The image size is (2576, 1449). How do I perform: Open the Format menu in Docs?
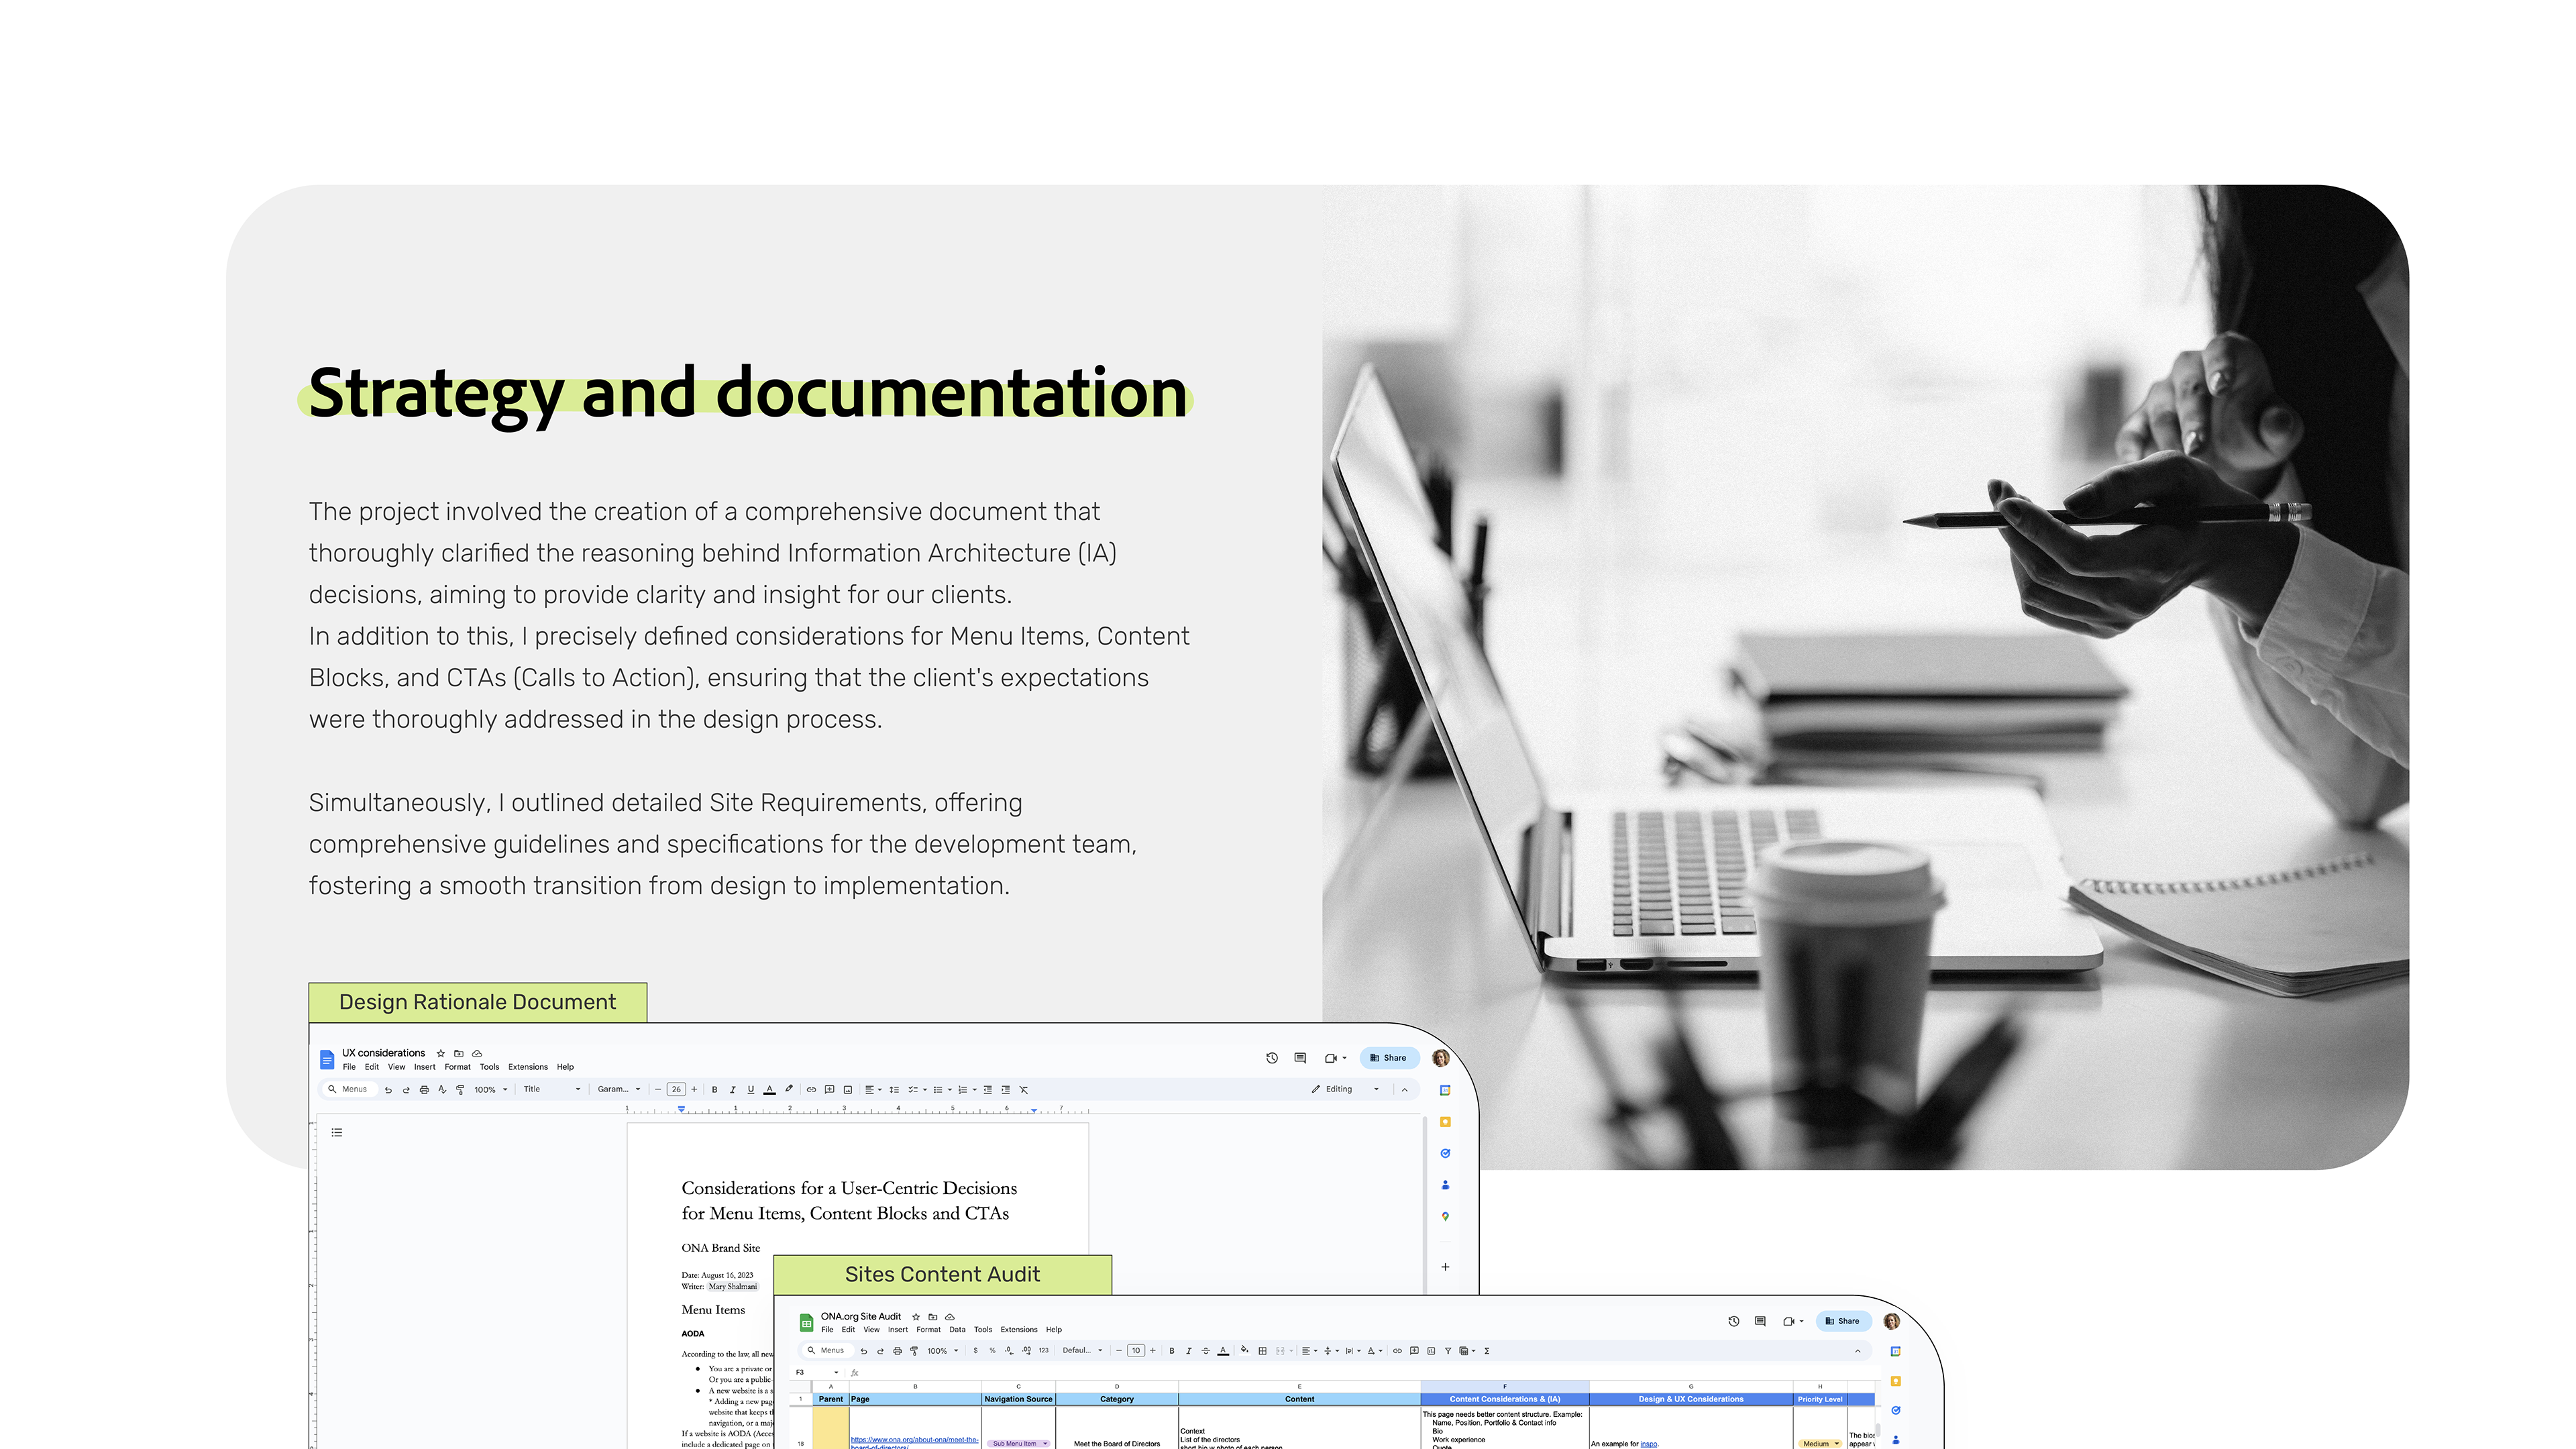[x=457, y=1067]
